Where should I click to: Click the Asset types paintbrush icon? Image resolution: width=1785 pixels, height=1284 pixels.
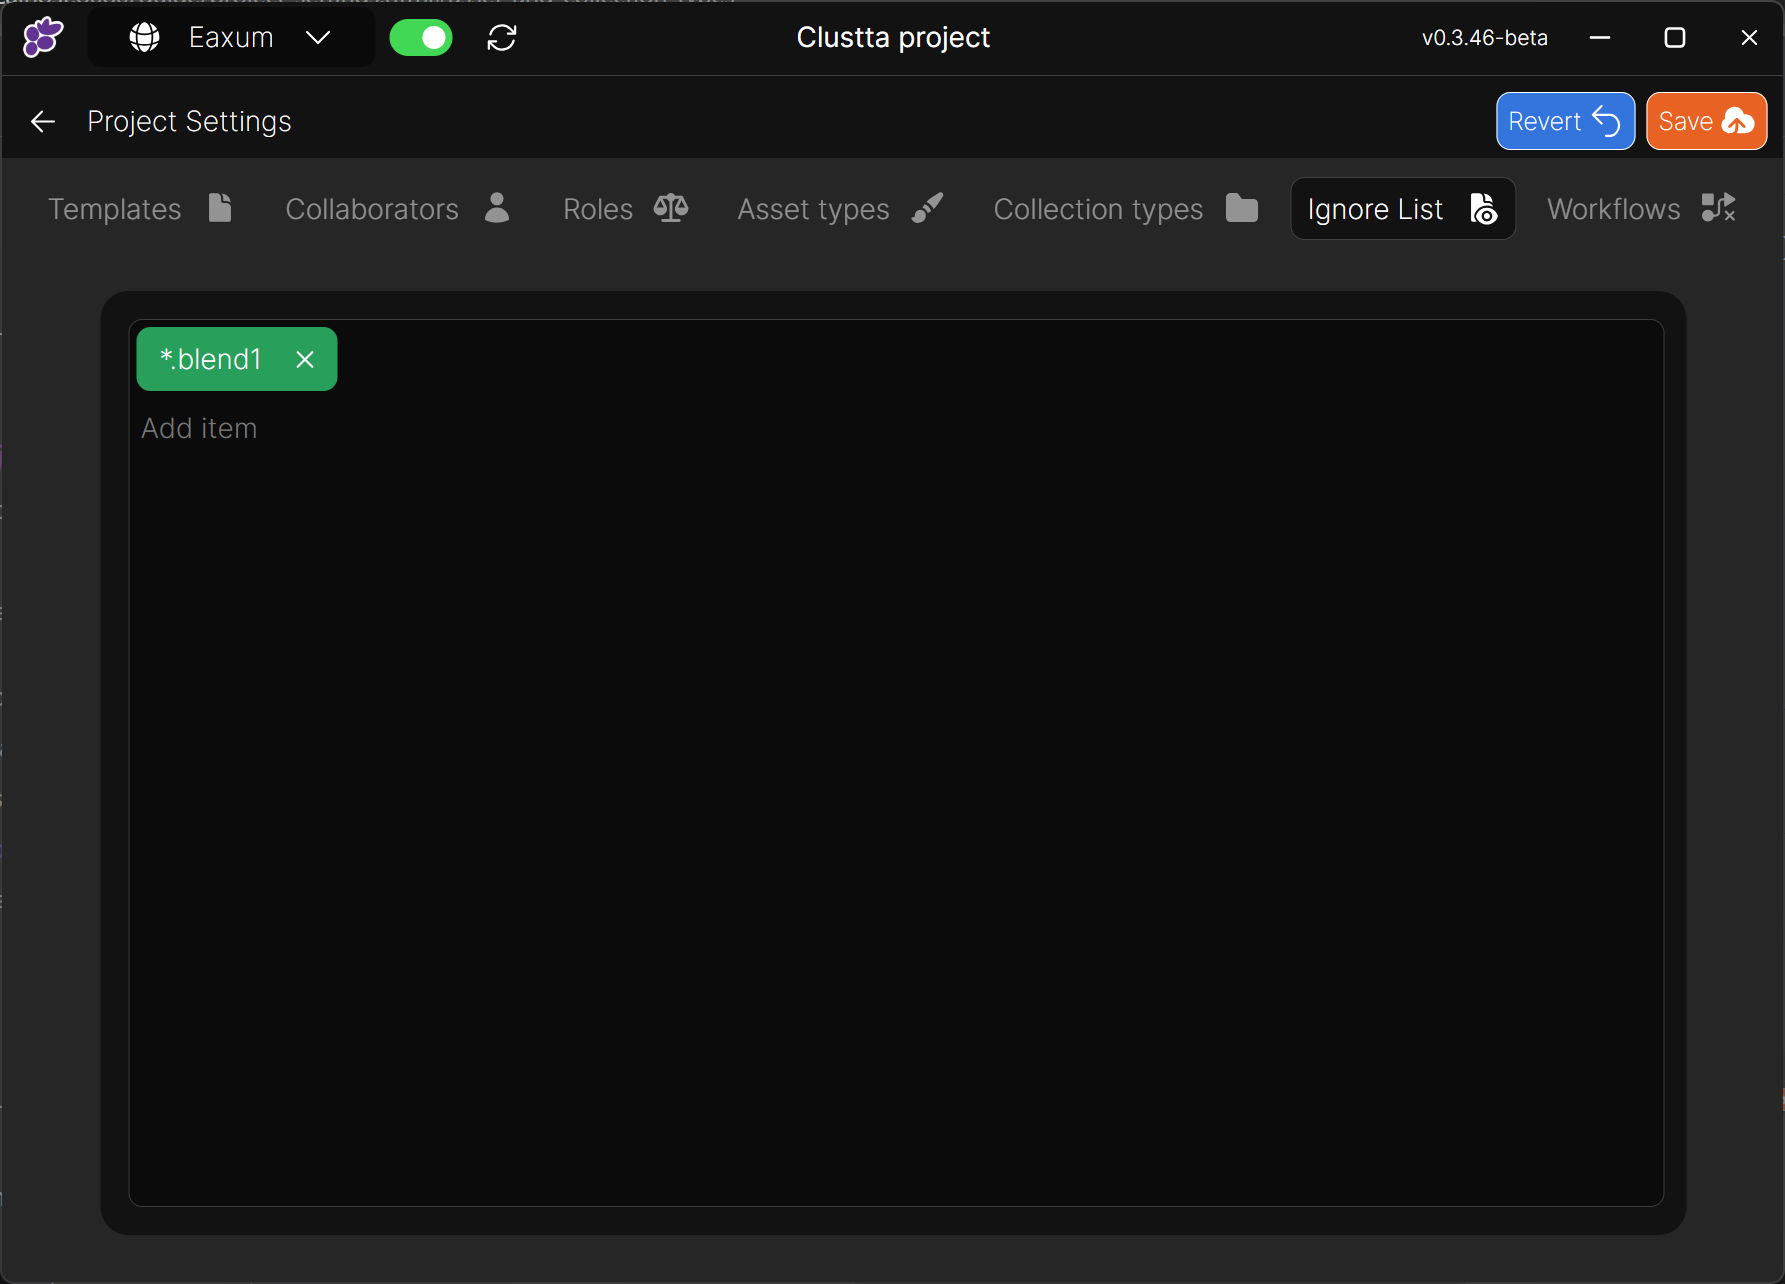coord(927,208)
